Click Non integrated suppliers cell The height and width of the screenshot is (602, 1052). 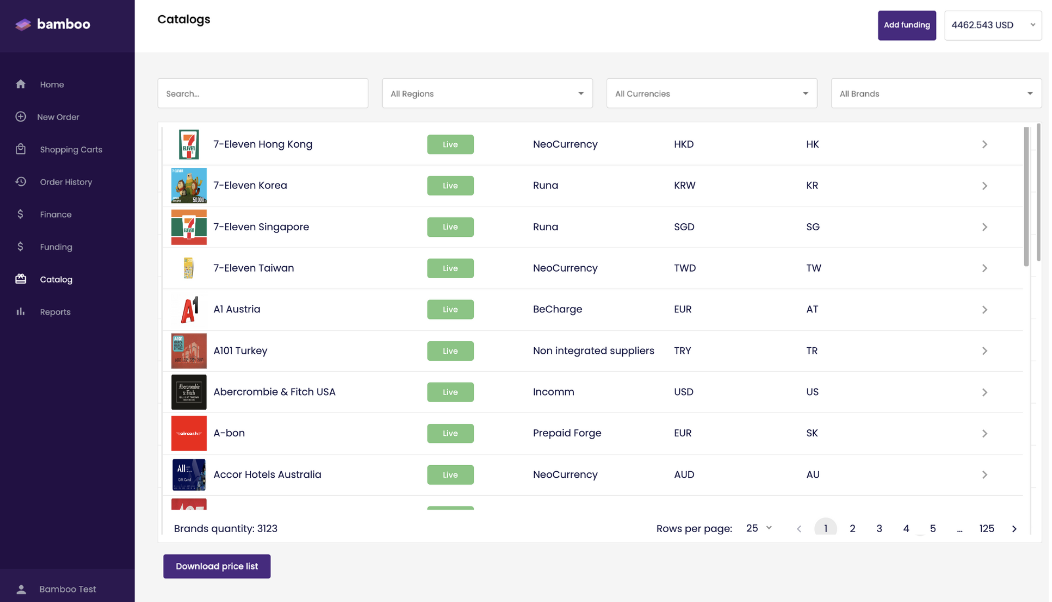tap(593, 350)
